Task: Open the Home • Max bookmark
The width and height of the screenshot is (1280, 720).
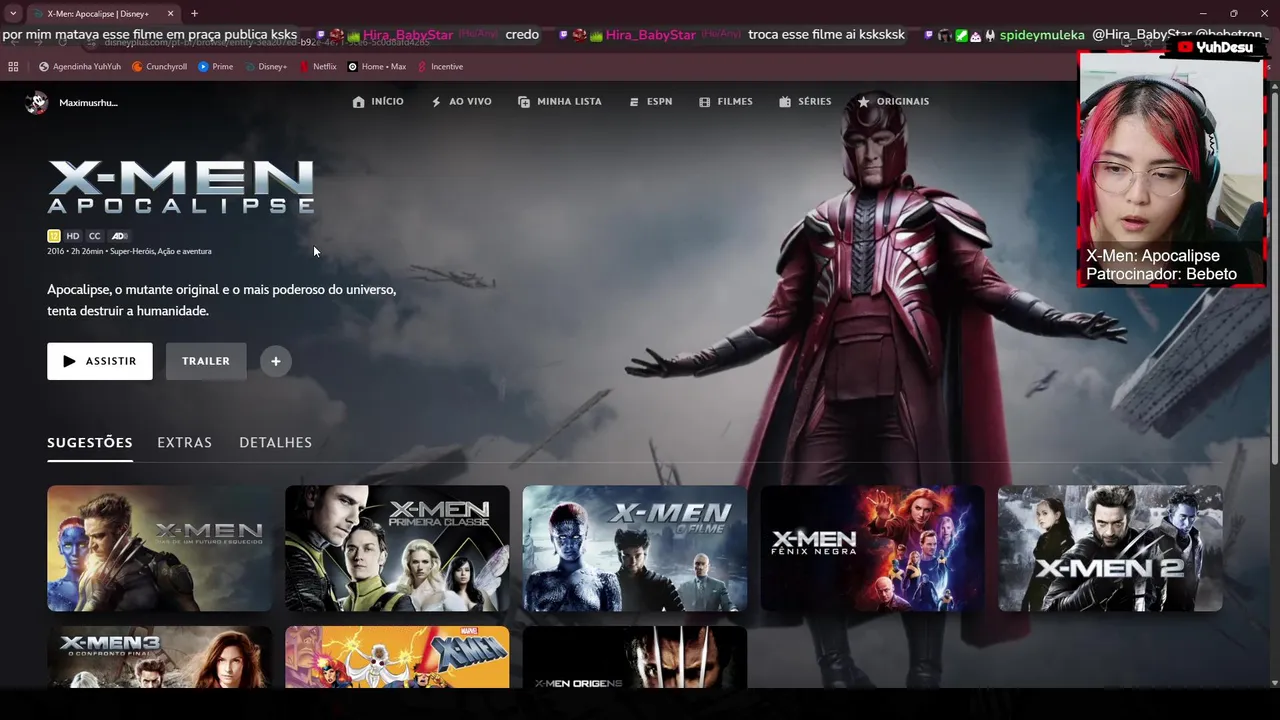Action: pos(376,67)
